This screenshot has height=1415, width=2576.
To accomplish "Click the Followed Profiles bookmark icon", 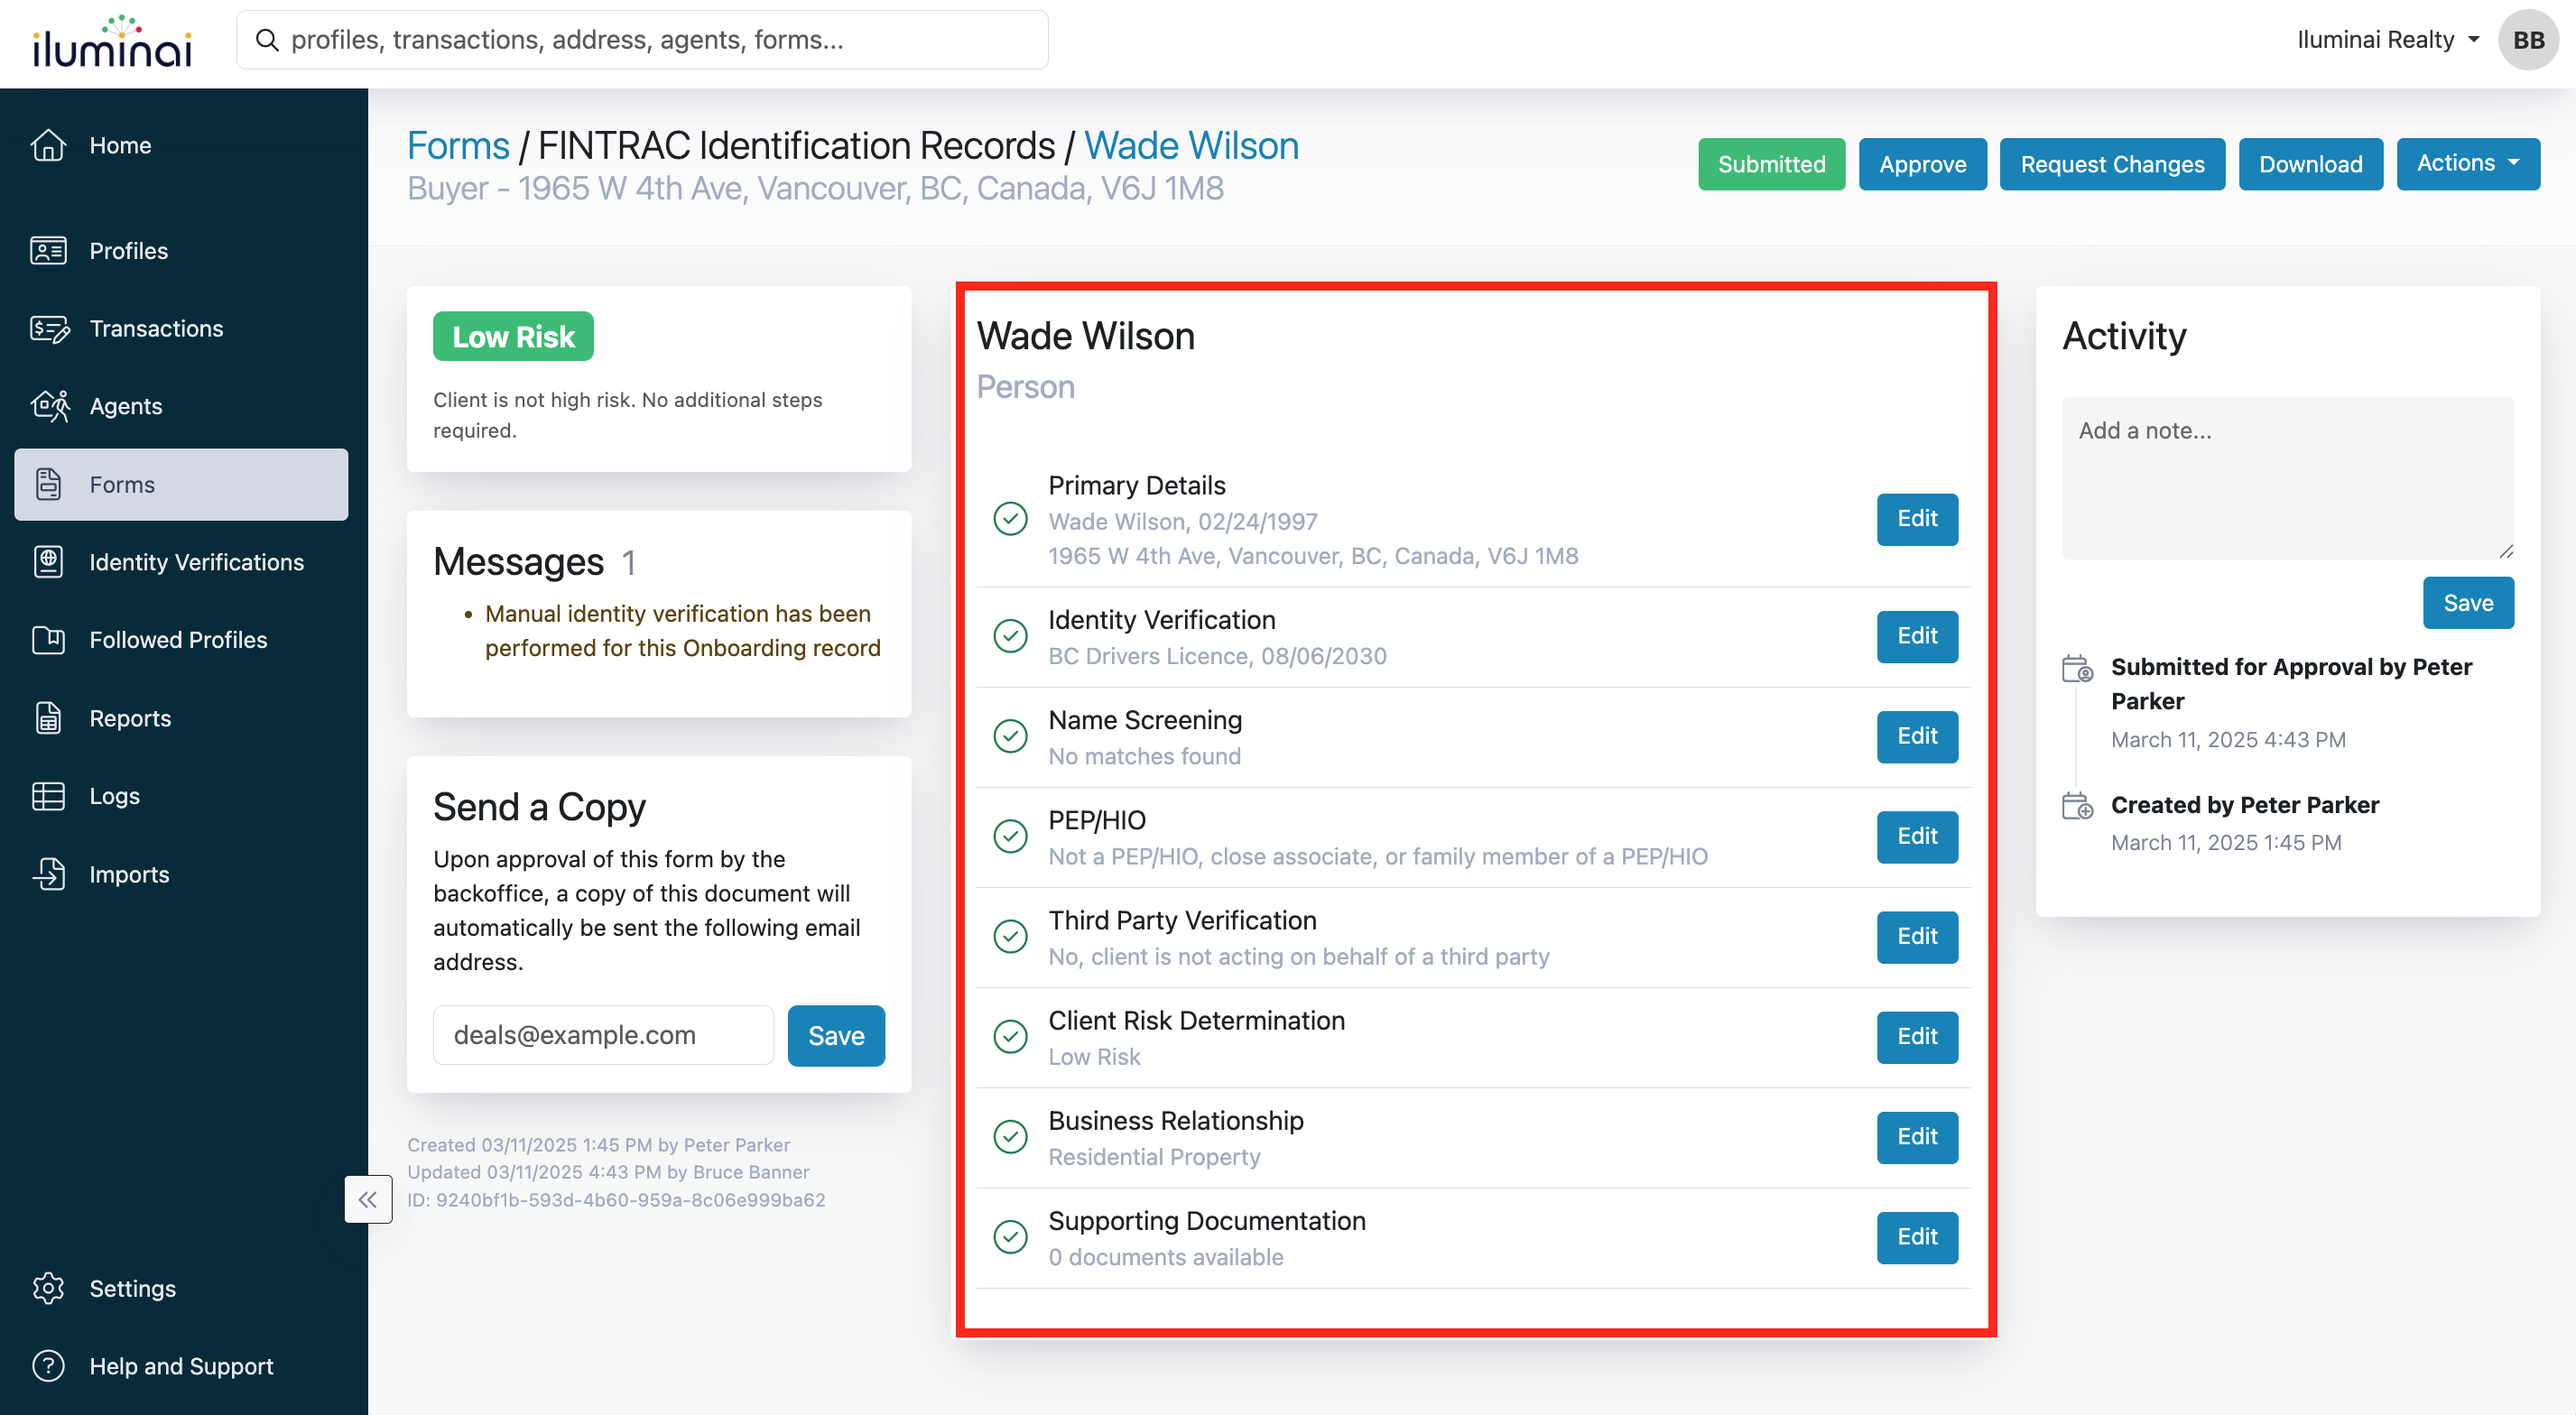I will pyautogui.click(x=48, y=640).
